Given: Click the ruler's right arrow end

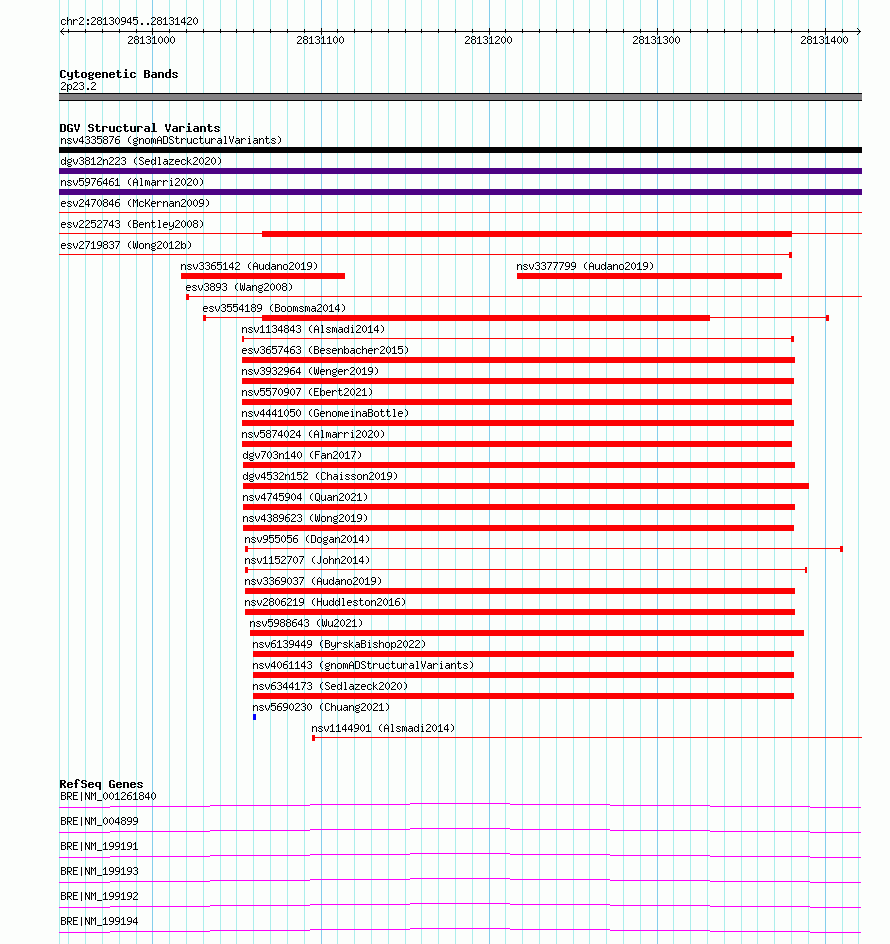Looking at the screenshot, I should (859, 31).
